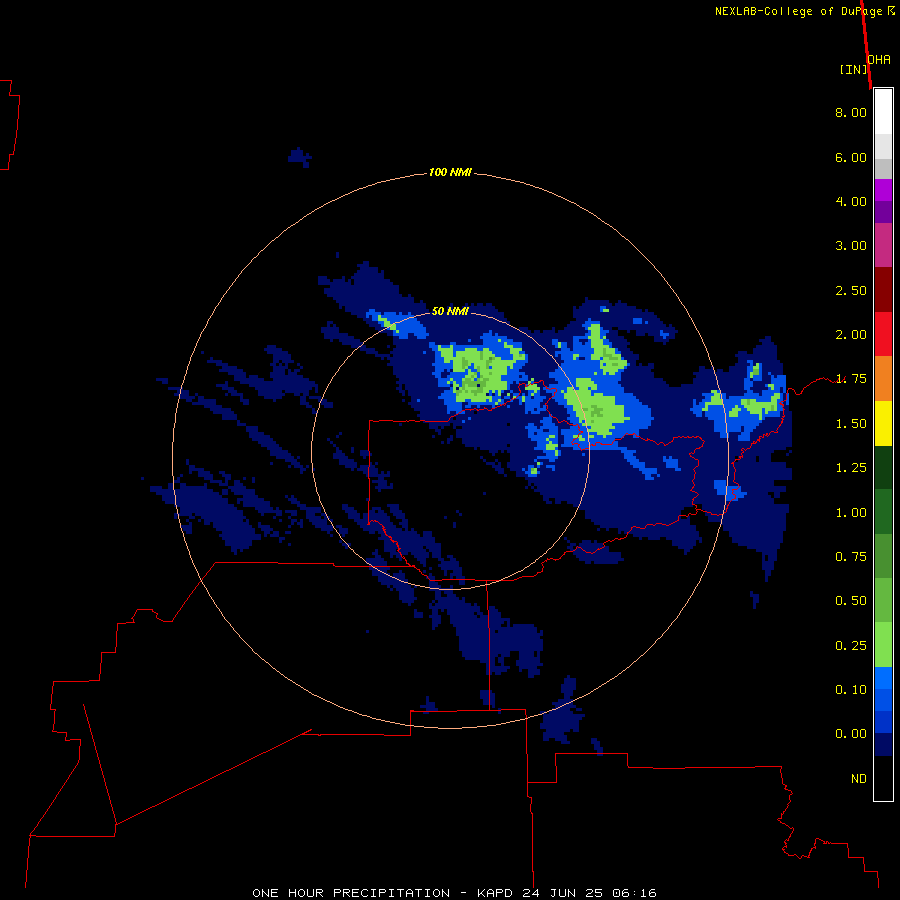Click the ND no-data label
Viewport: 900px width, 900px height.
pos(859,779)
